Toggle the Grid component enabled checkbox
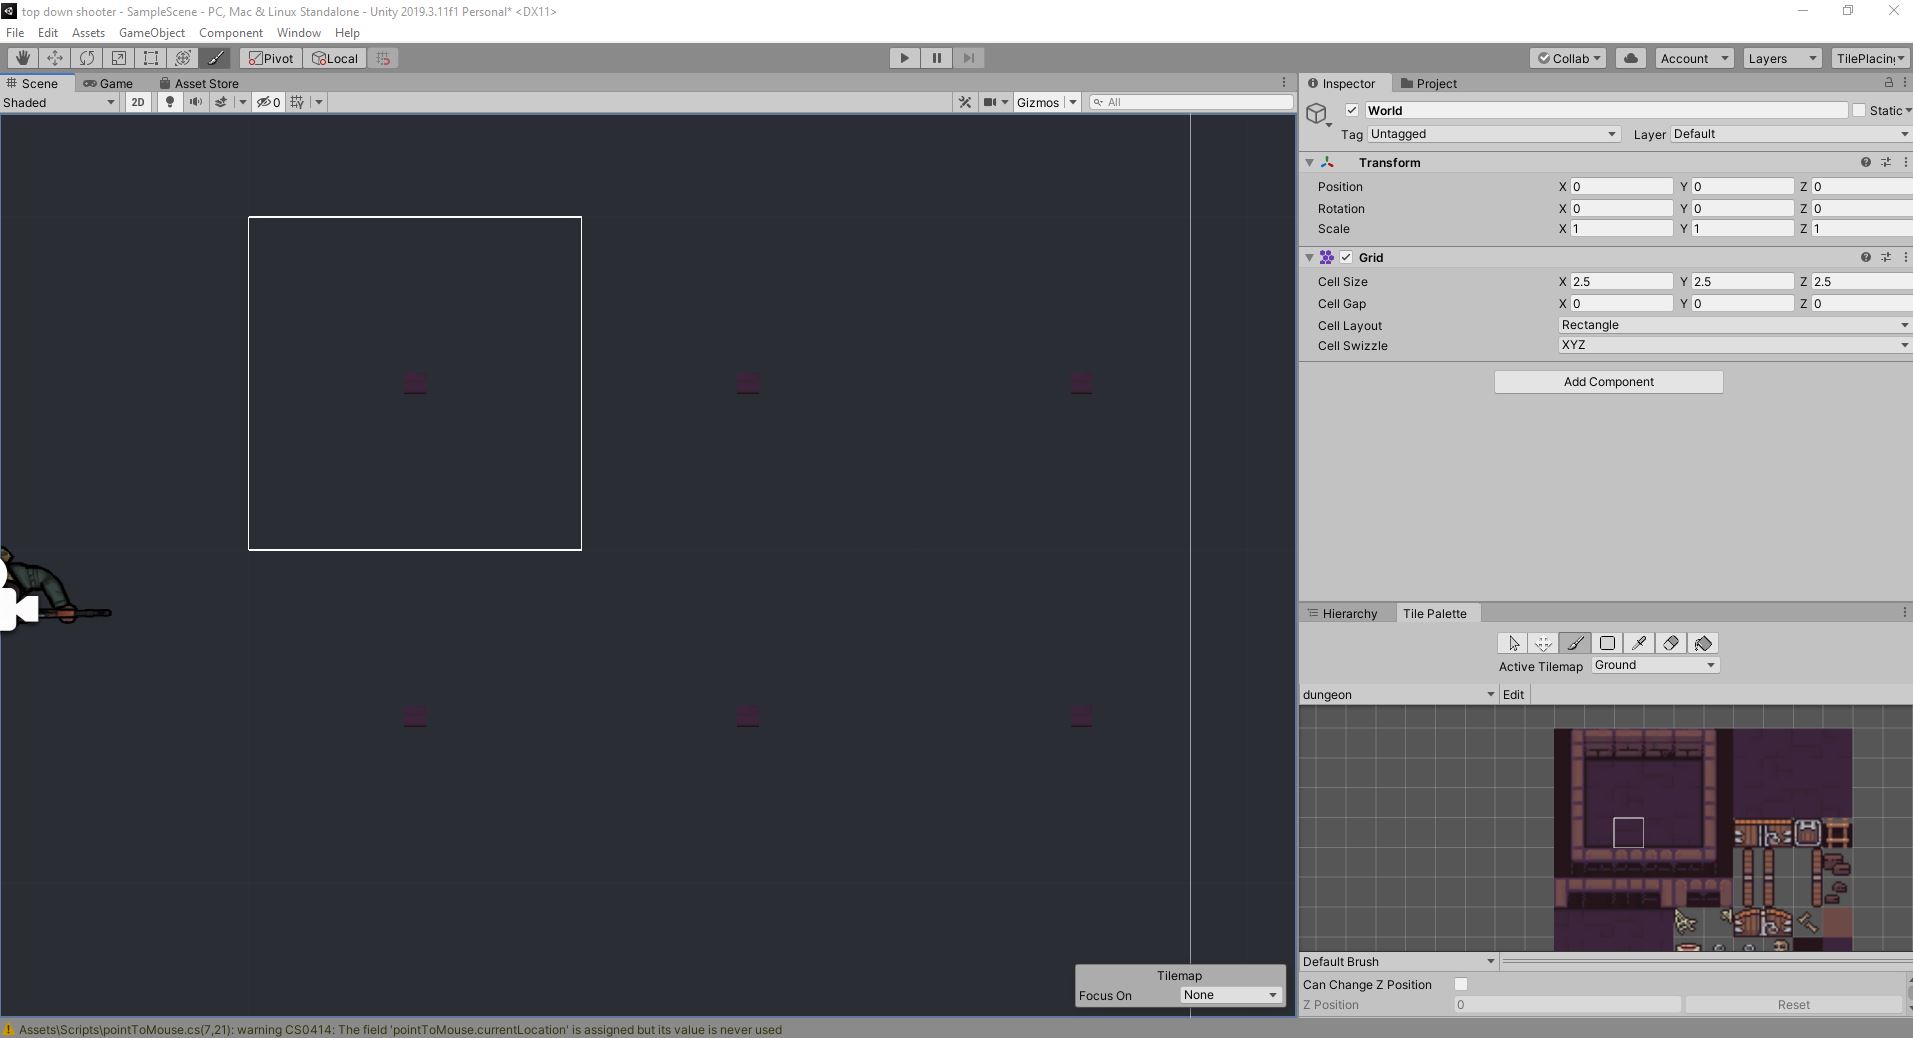Viewport: 1913px width, 1038px height. tap(1347, 257)
